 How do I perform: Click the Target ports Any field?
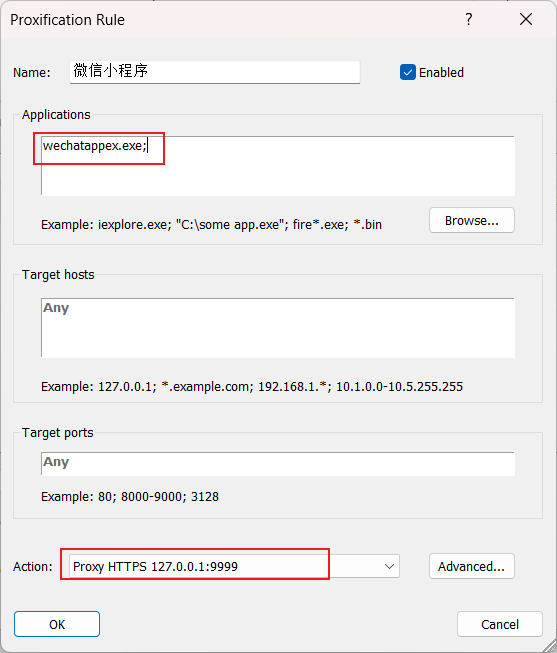click(x=278, y=464)
